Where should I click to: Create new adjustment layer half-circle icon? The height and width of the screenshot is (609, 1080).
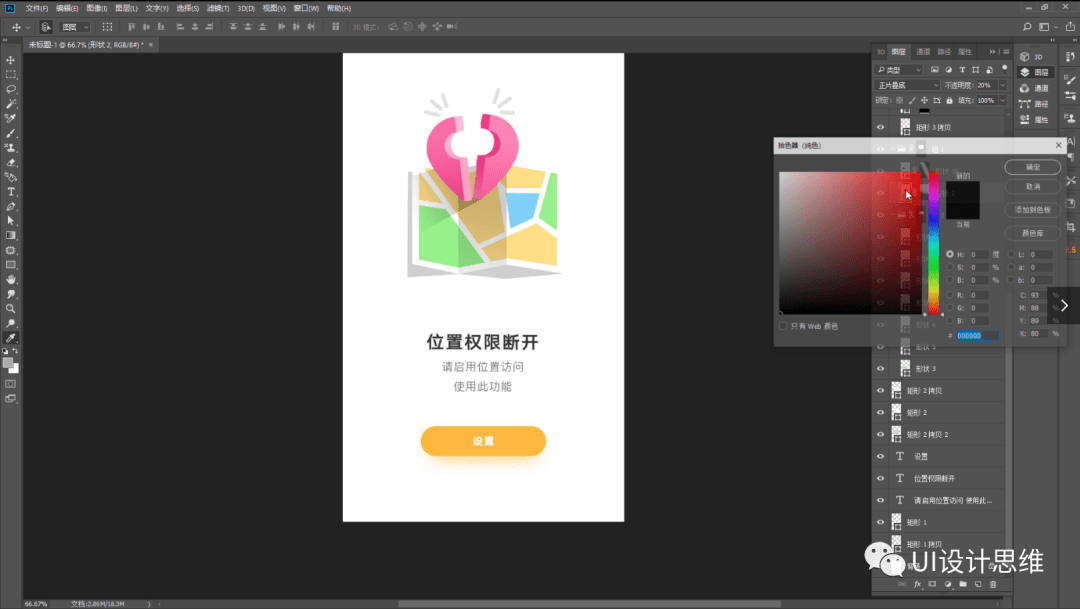coord(948,584)
